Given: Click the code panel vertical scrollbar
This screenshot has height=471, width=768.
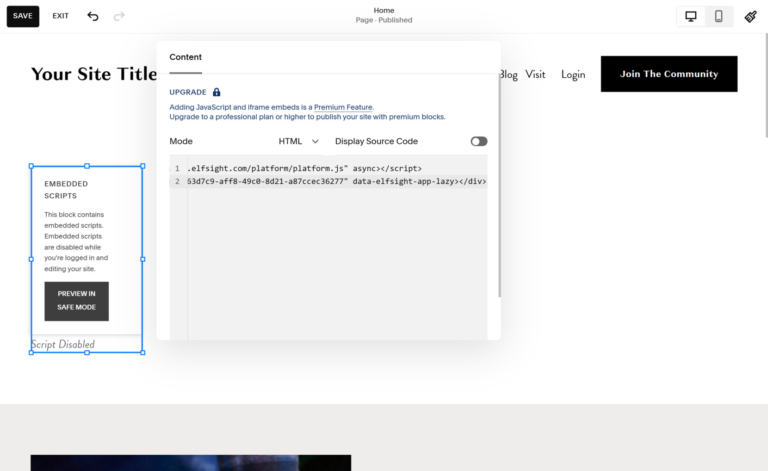Looking at the screenshot, I should coord(499,185).
